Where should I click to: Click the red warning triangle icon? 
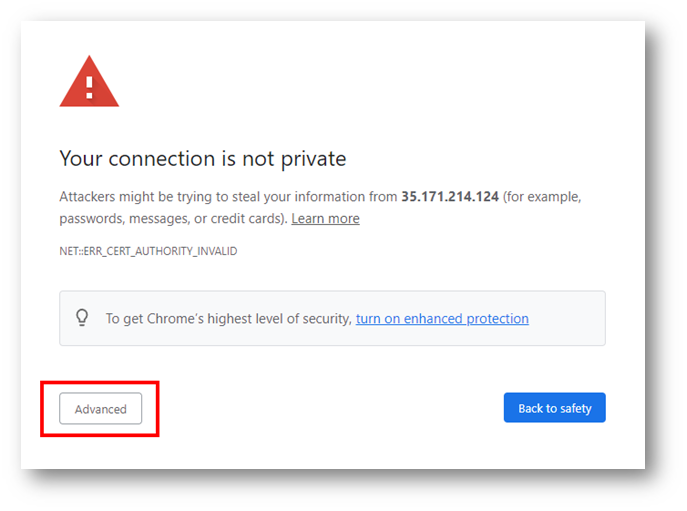pos(89,82)
